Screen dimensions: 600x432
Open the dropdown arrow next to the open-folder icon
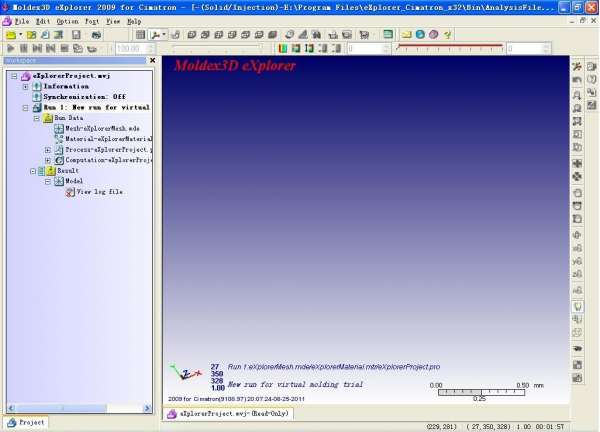pyautogui.click(x=20, y=35)
